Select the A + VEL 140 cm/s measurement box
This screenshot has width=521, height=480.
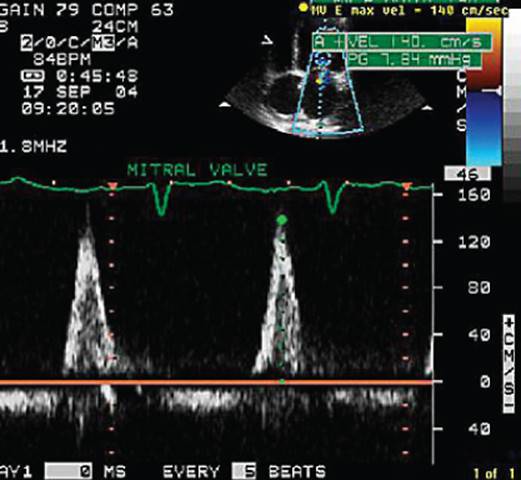point(402,42)
